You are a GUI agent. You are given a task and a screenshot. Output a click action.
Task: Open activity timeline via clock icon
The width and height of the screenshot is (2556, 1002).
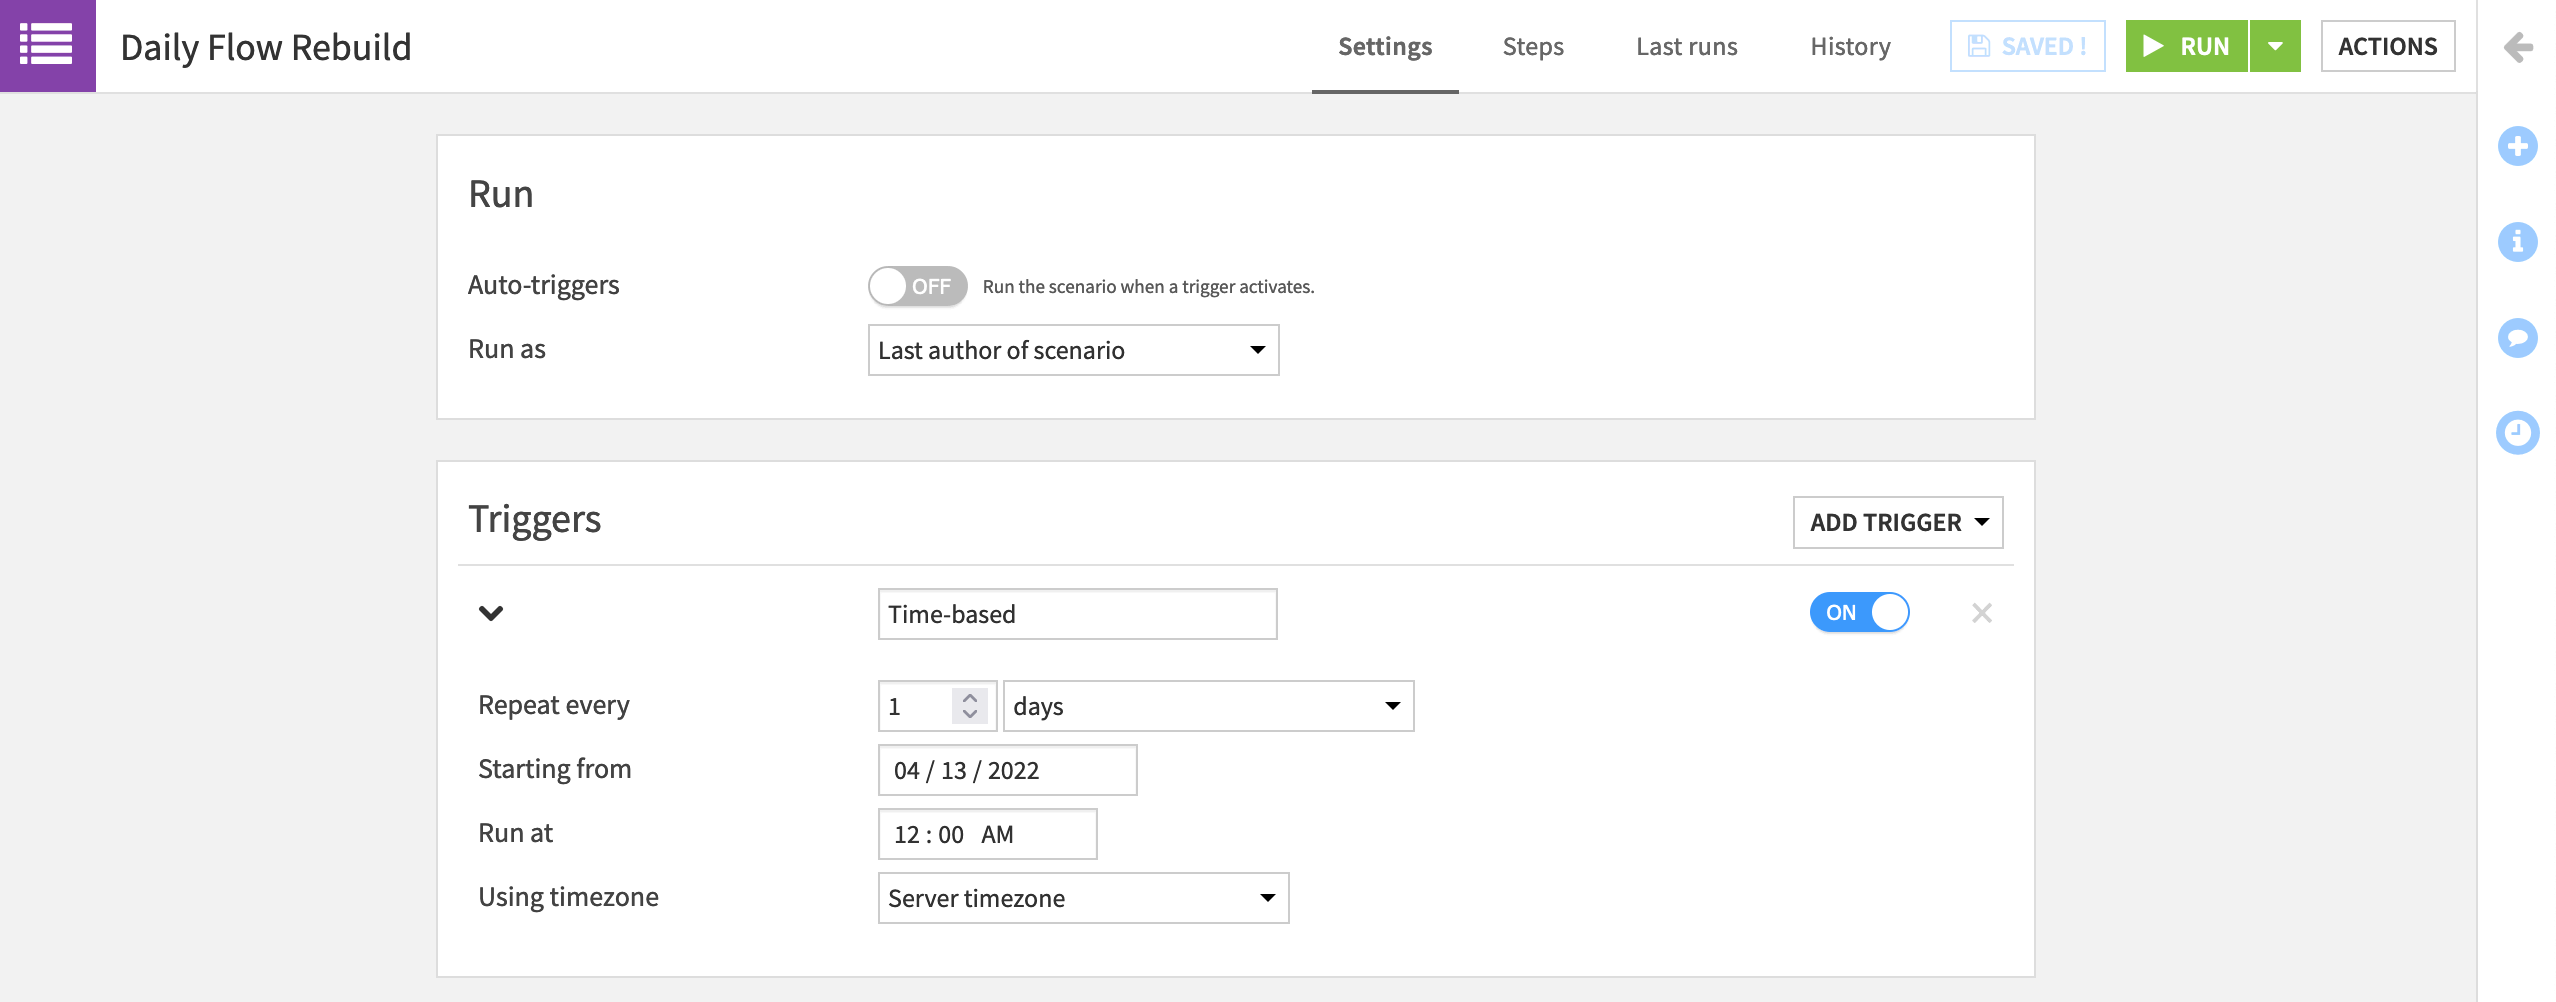coord(2519,433)
